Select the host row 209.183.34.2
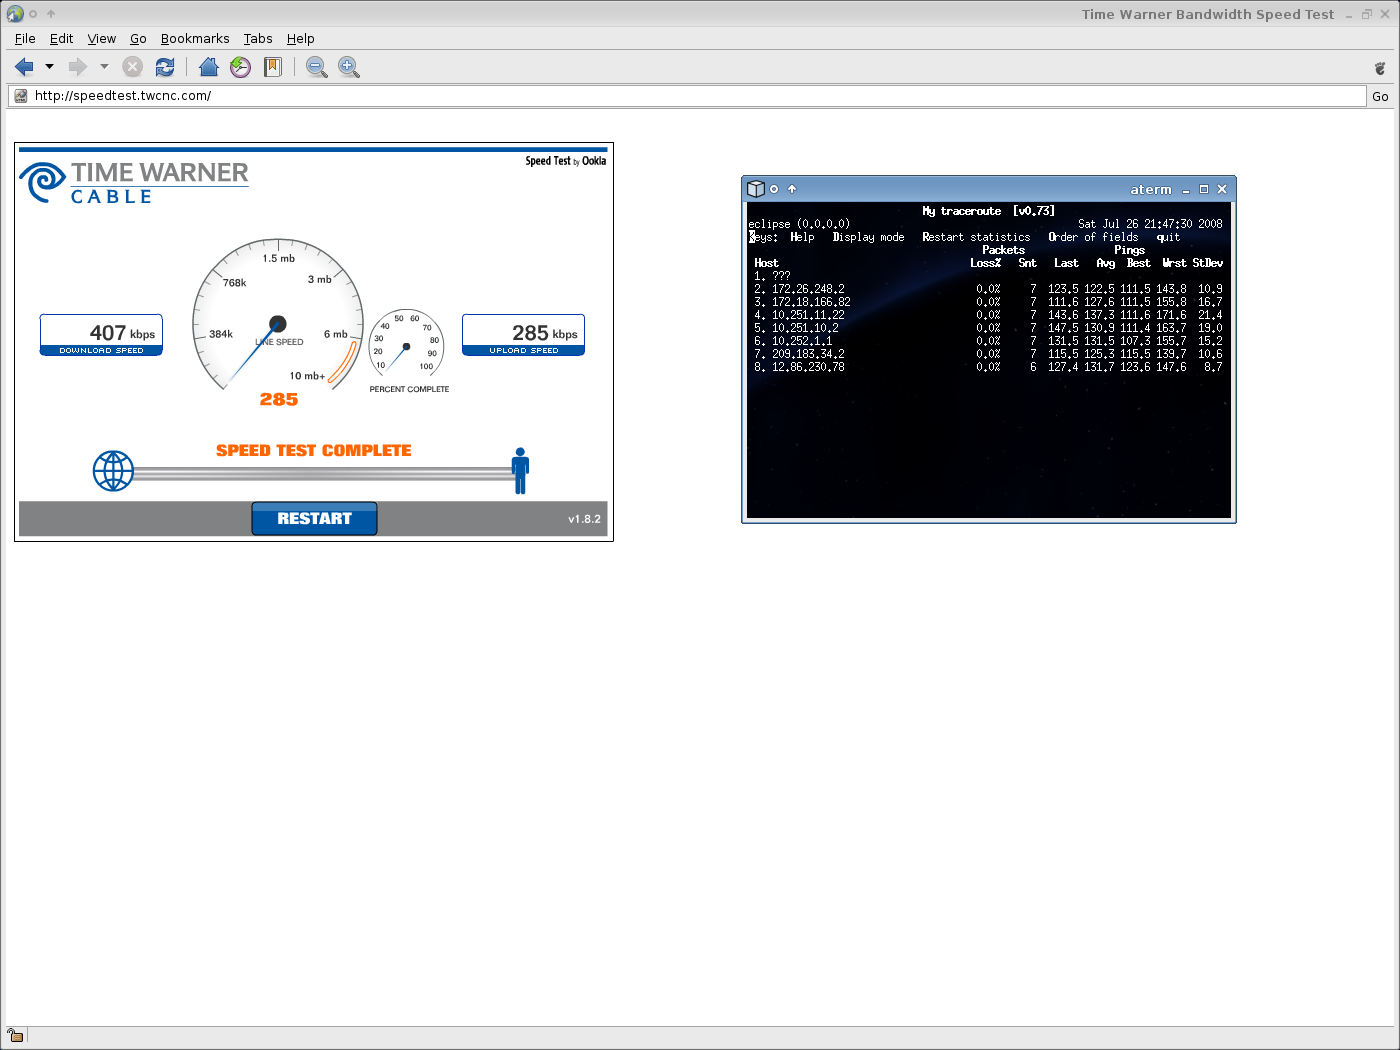 coord(988,354)
